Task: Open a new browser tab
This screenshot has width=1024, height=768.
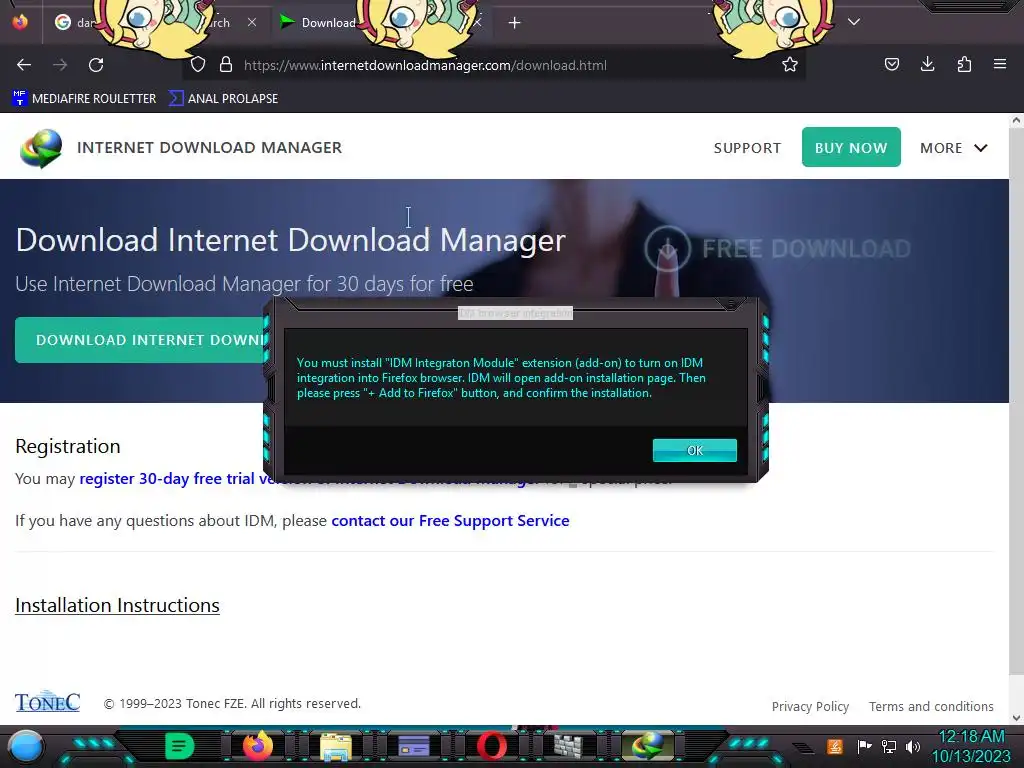Action: coord(515,23)
